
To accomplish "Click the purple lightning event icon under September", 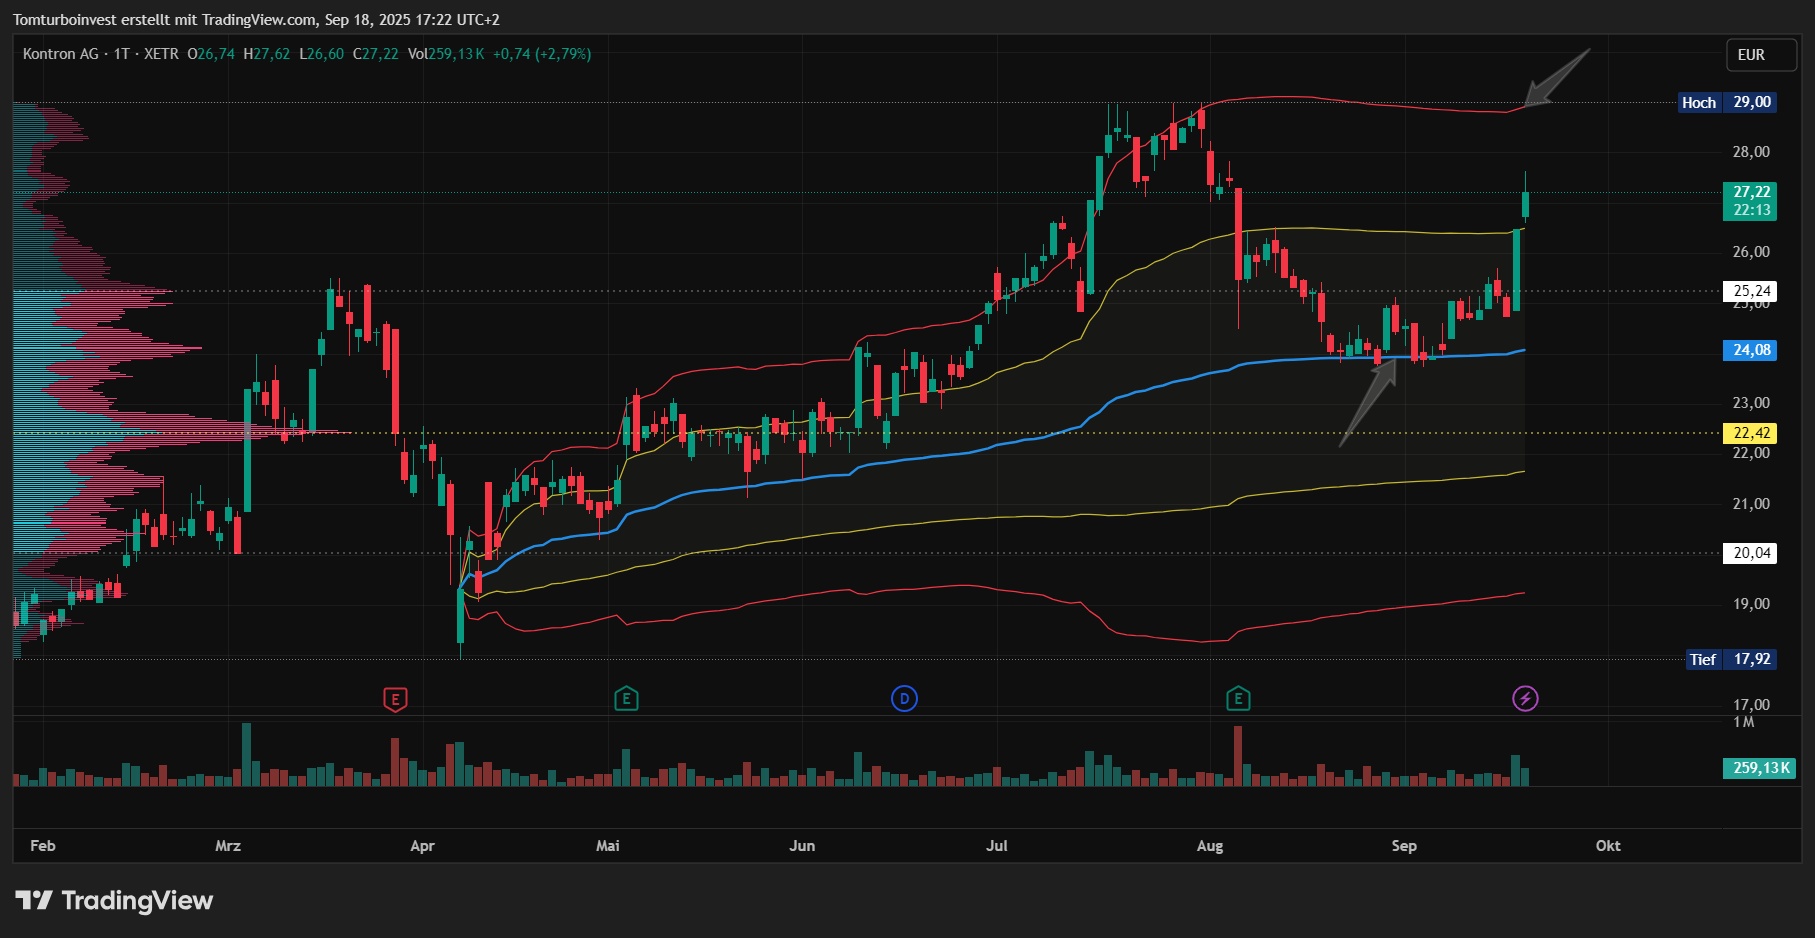I will tap(1524, 700).
